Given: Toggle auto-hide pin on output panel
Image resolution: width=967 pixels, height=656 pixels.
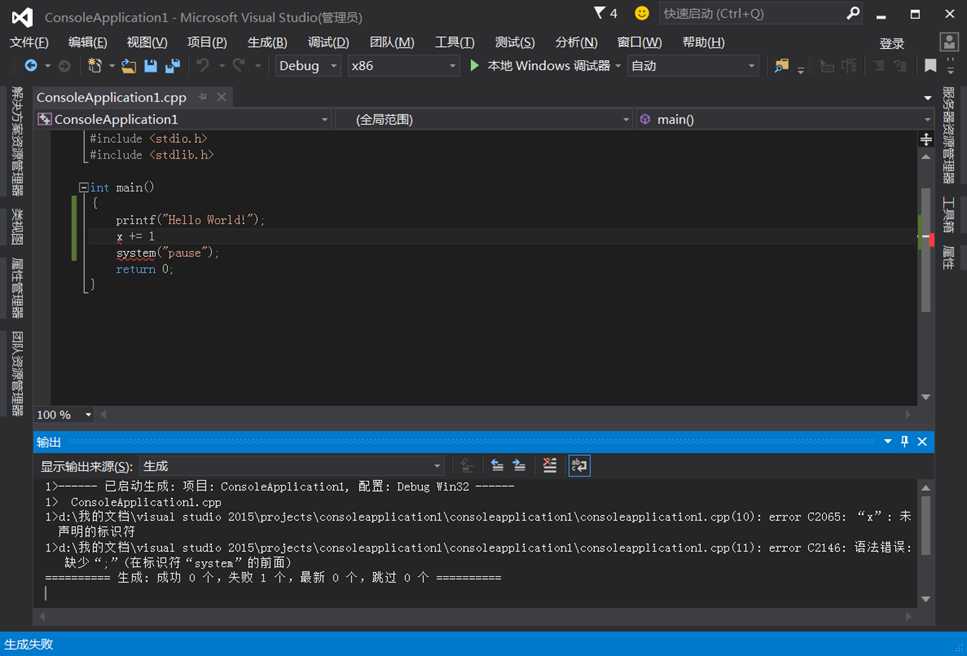Looking at the screenshot, I should point(904,441).
